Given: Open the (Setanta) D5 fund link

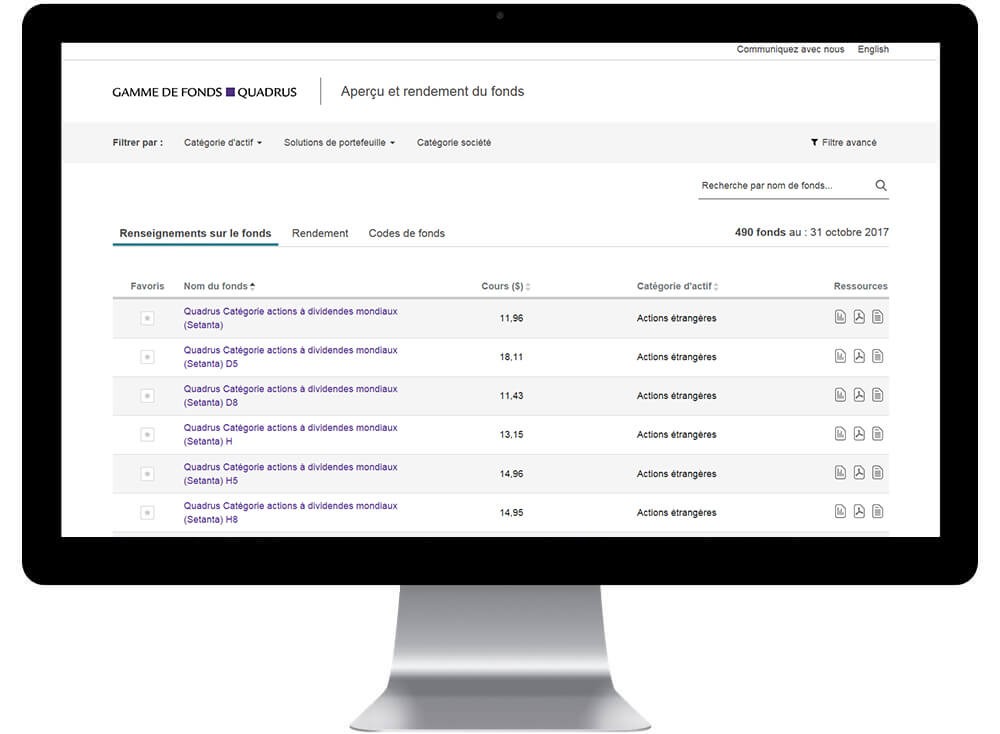Looking at the screenshot, I should [x=290, y=357].
